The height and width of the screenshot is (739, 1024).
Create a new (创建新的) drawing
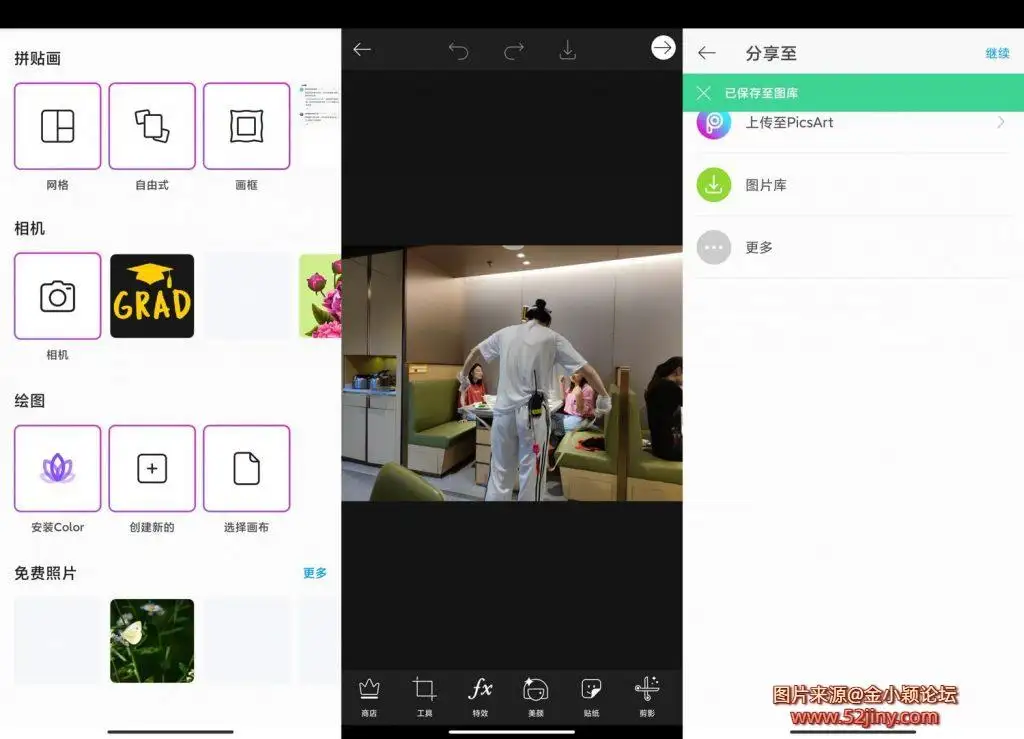click(x=152, y=468)
